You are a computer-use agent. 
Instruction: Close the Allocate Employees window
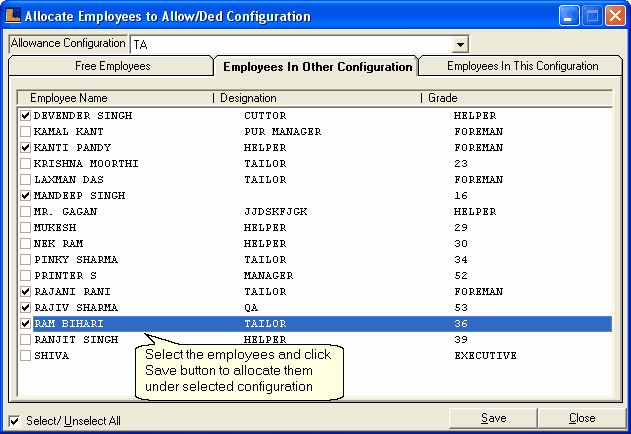pos(615,16)
